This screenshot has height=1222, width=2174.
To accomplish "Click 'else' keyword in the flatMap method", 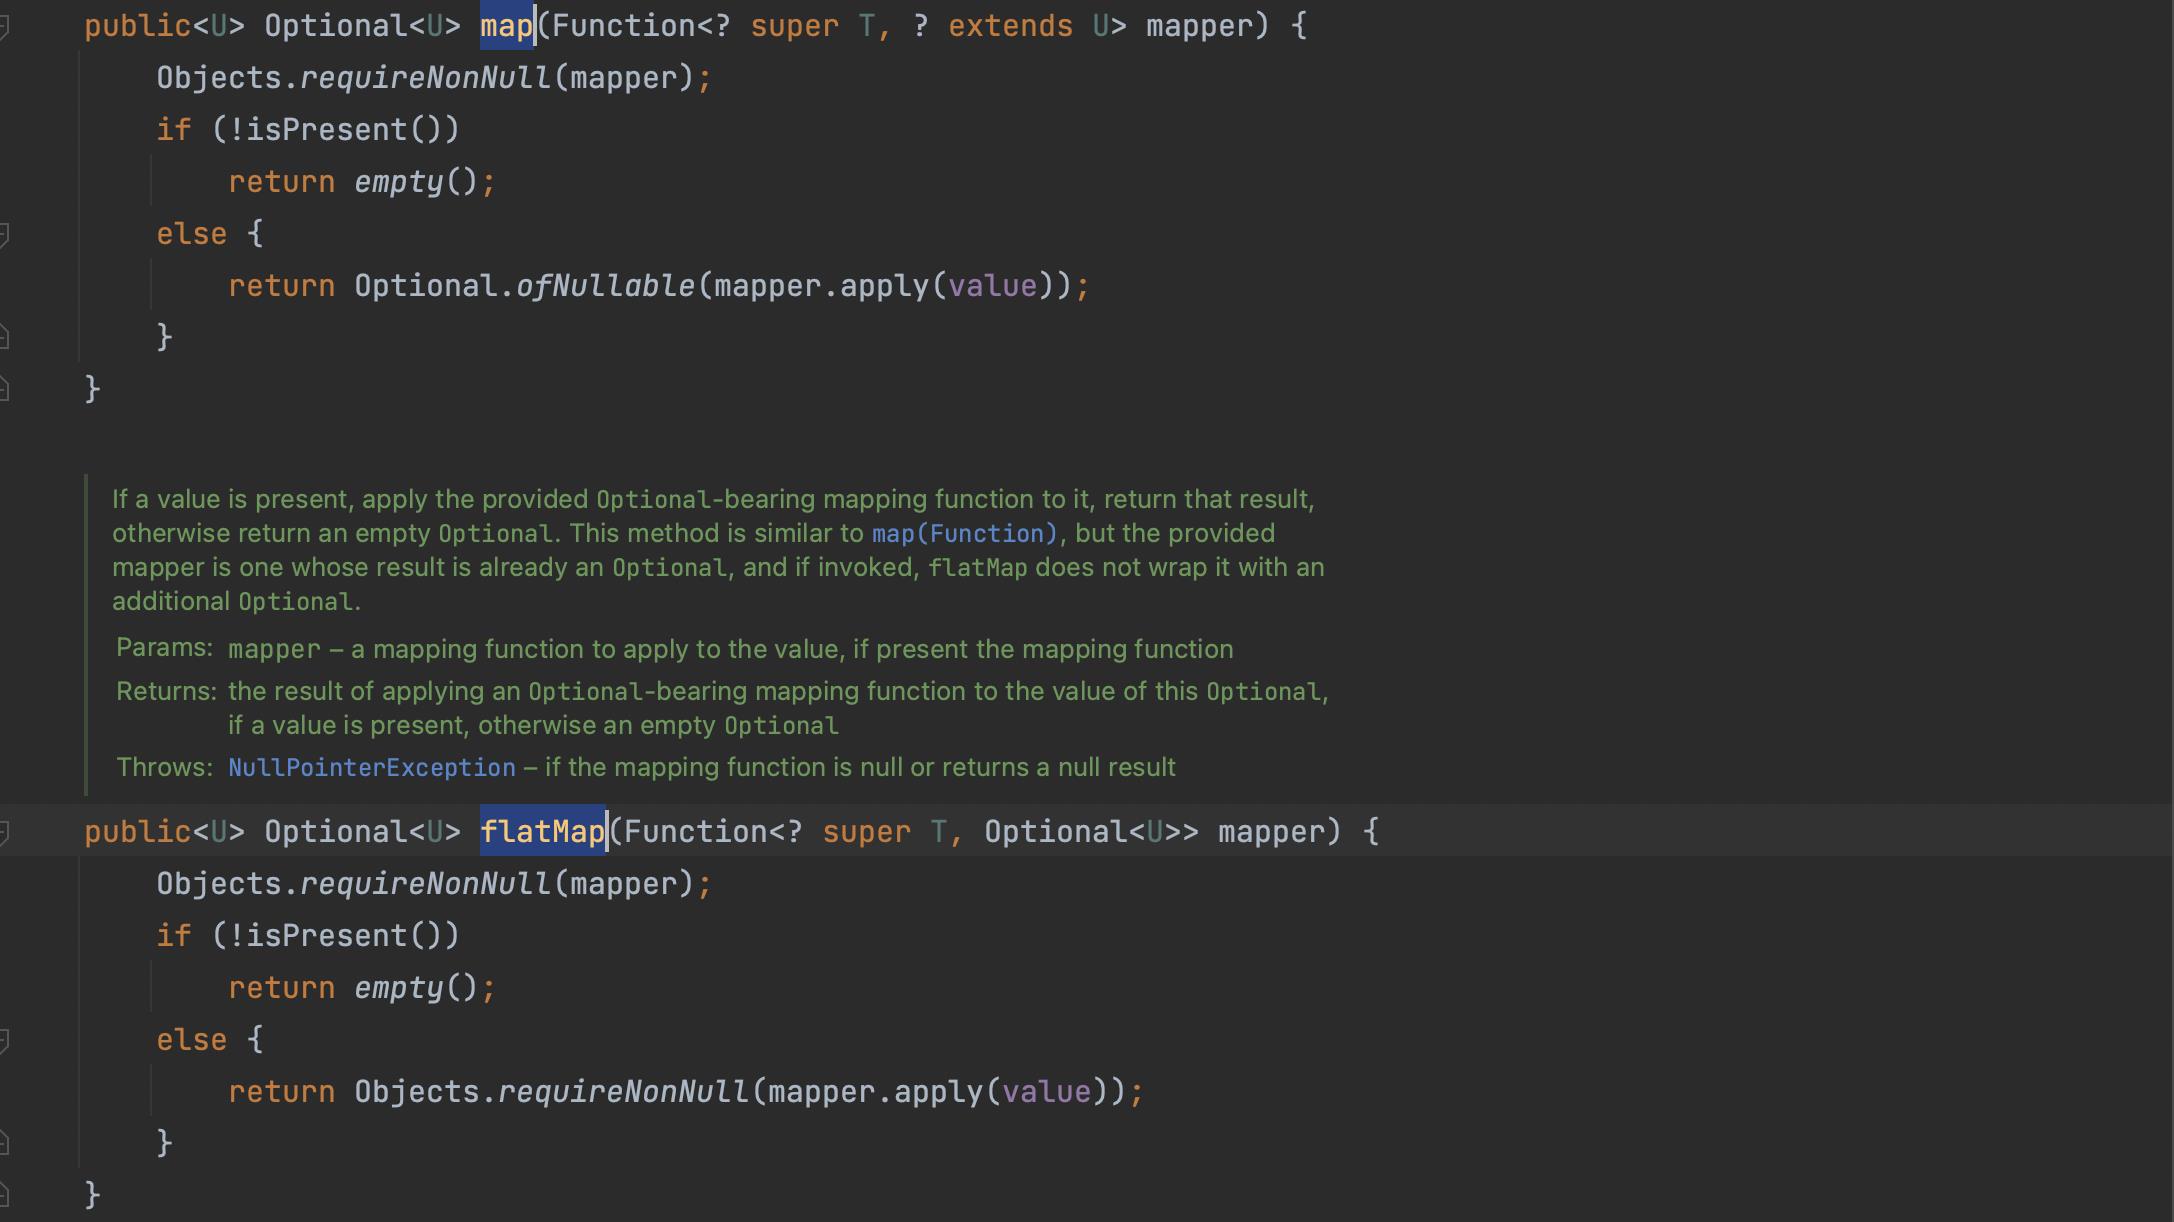I will pos(191,1040).
